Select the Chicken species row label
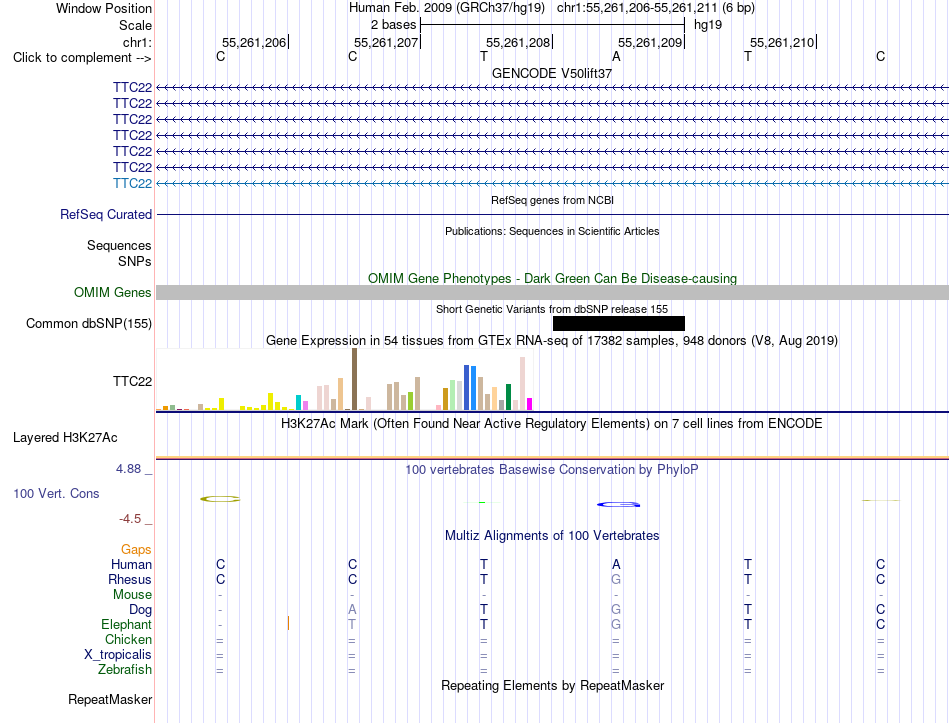This screenshot has width=950, height=723. [x=128, y=640]
